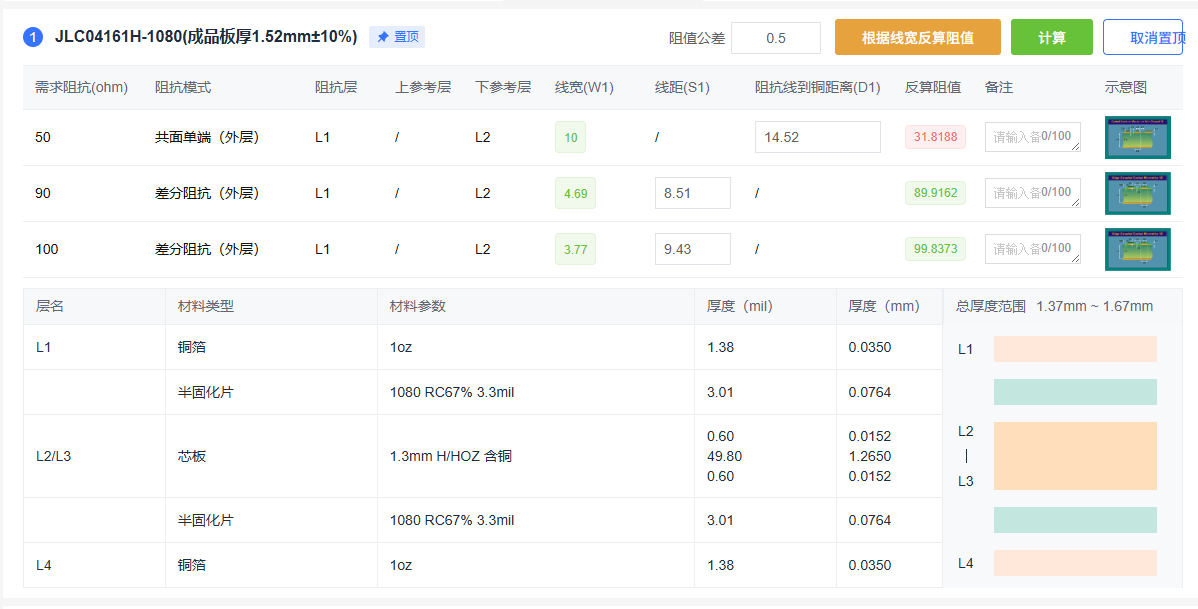Click remark textarea in 100 ohm row
1198x609 pixels.
pyautogui.click(x=1032, y=249)
